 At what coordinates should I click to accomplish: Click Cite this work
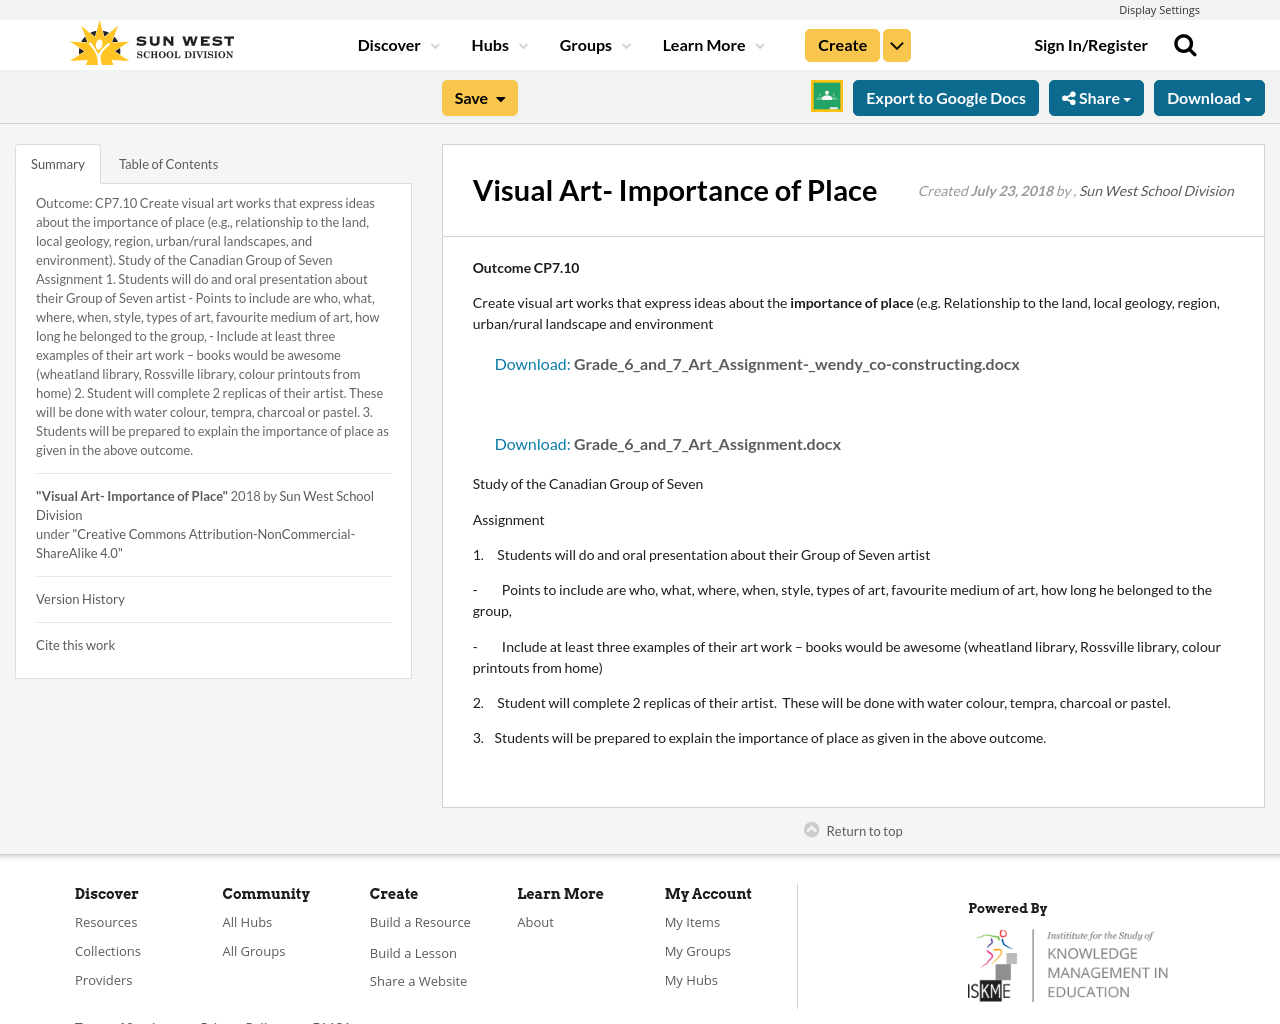pyautogui.click(x=75, y=644)
